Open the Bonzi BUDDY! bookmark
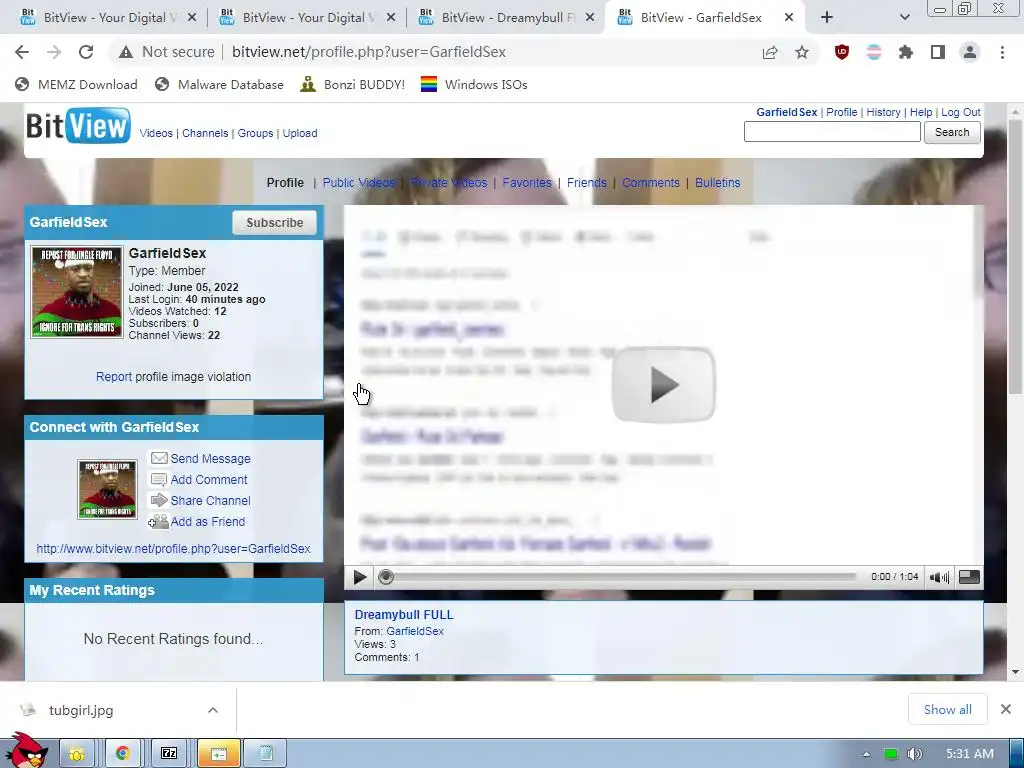This screenshot has width=1024, height=768. click(353, 84)
